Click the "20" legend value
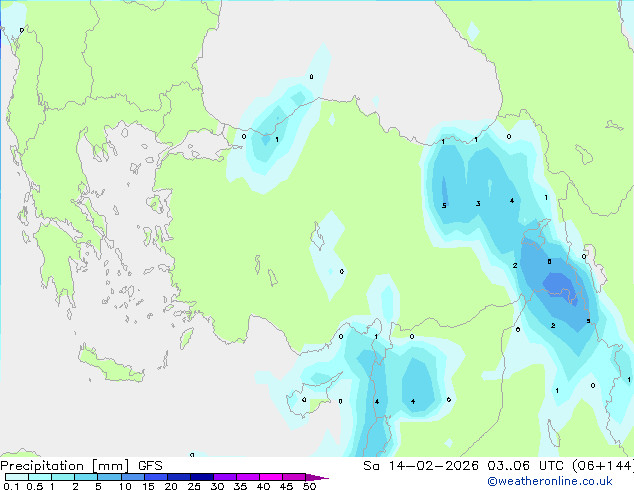Image resolution: width=634 pixels, height=490 pixels. point(171,486)
